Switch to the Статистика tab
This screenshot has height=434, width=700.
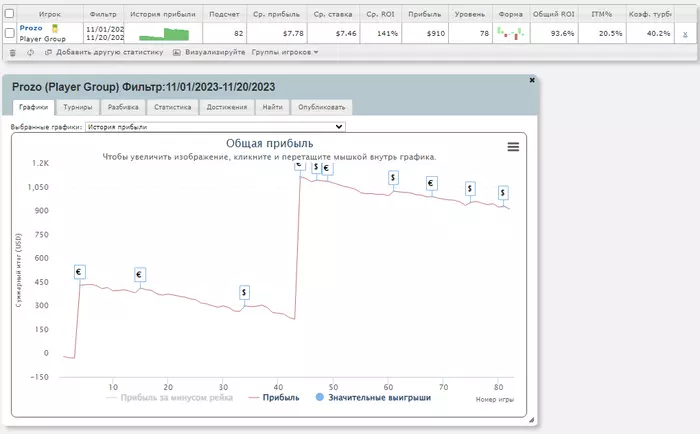click(173, 107)
